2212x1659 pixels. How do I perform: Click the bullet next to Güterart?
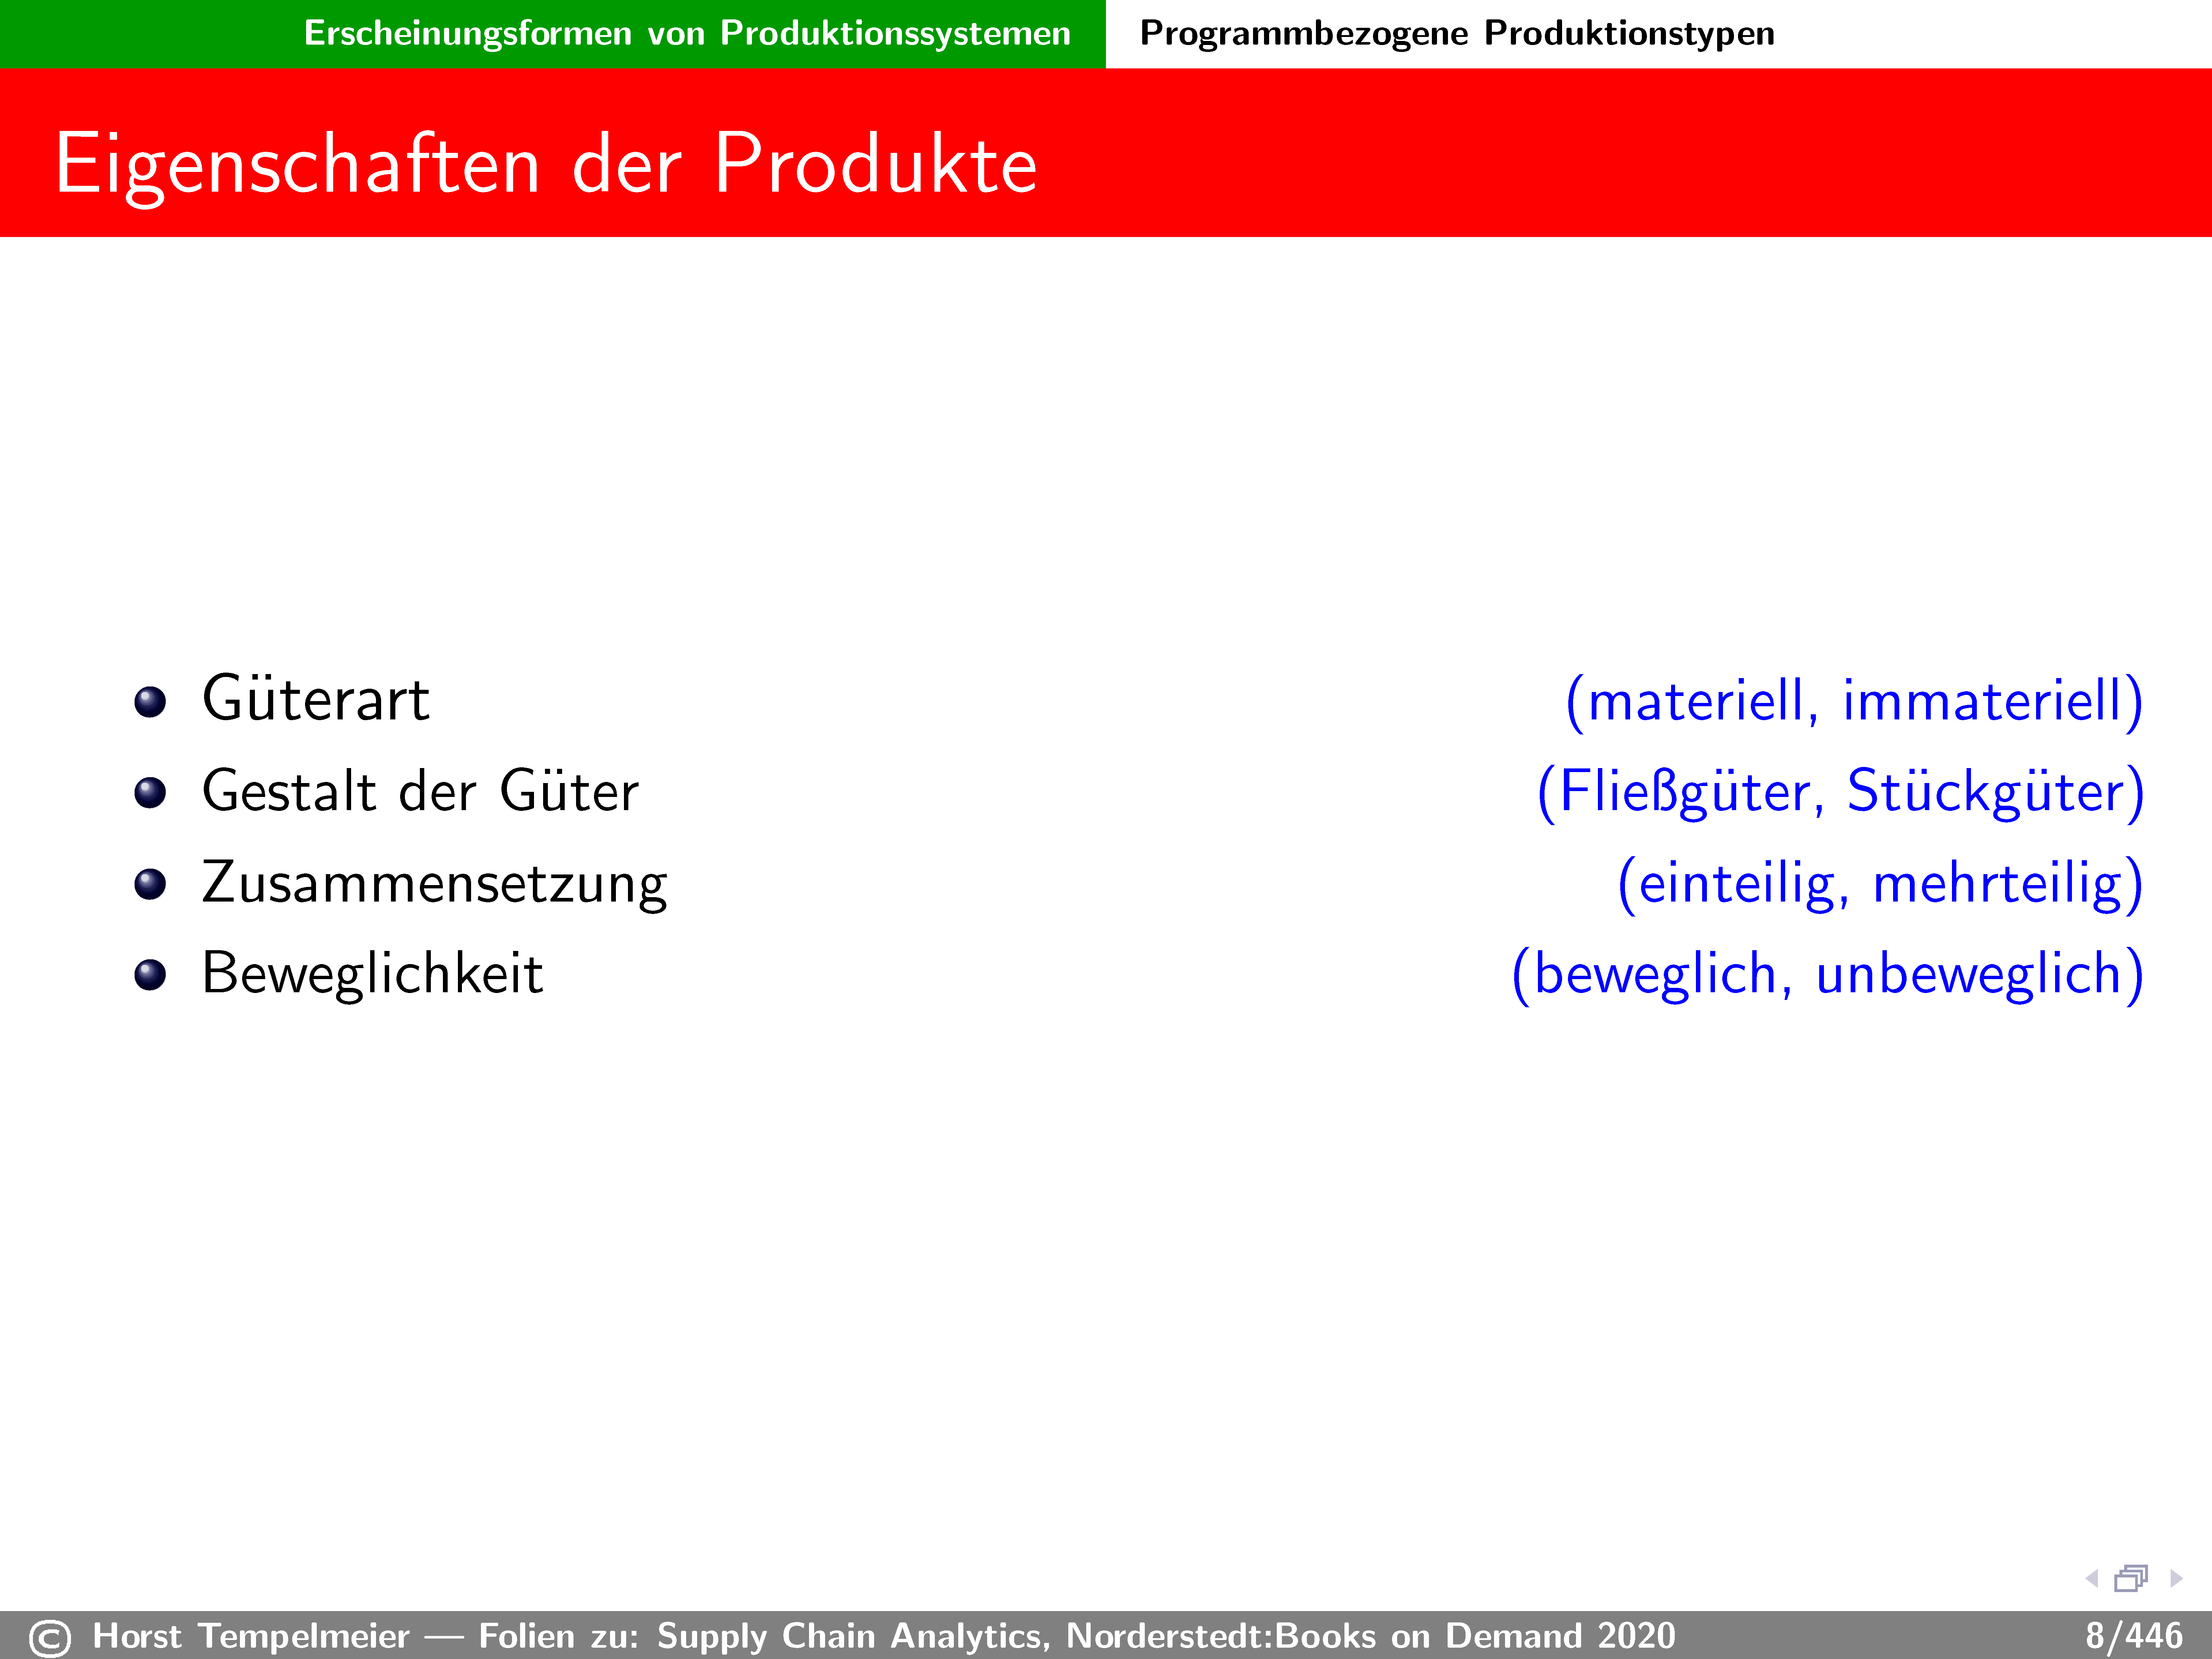click(x=150, y=702)
